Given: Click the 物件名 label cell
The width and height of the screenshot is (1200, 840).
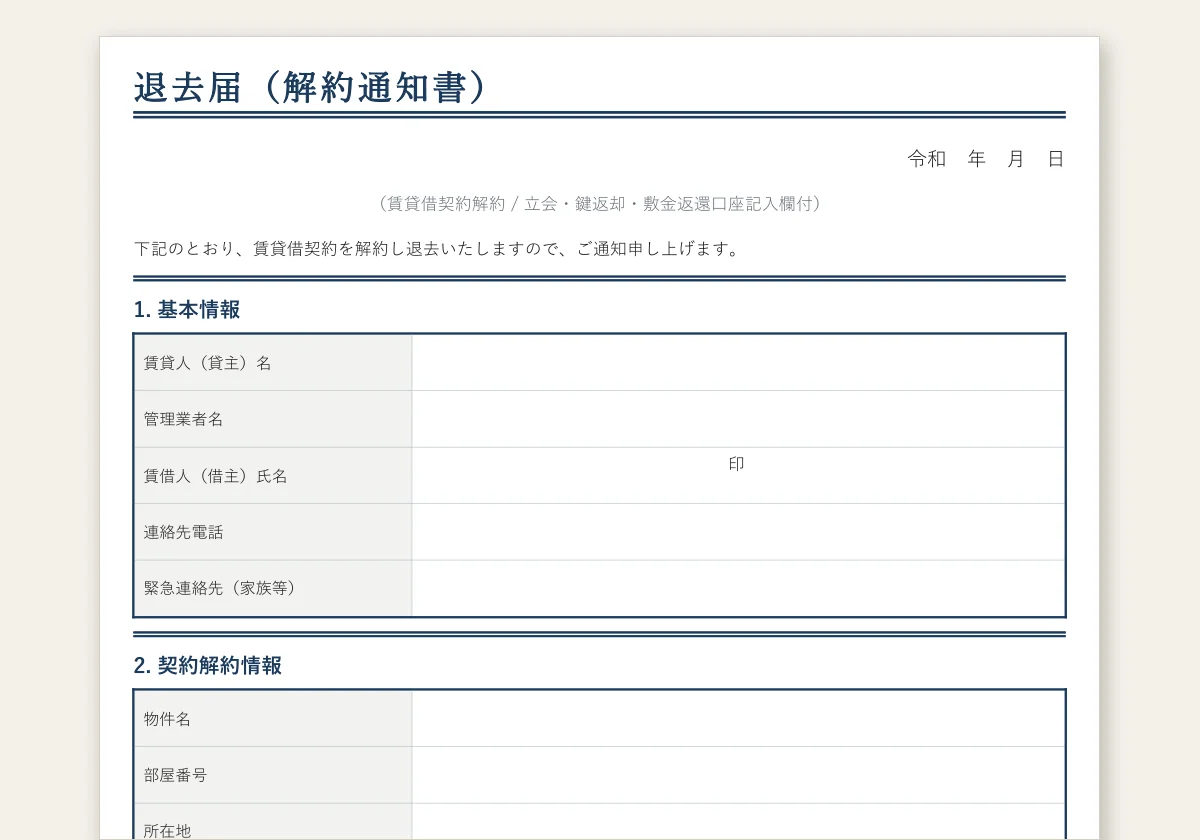Looking at the screenshot, I should (x=273, y=719).
